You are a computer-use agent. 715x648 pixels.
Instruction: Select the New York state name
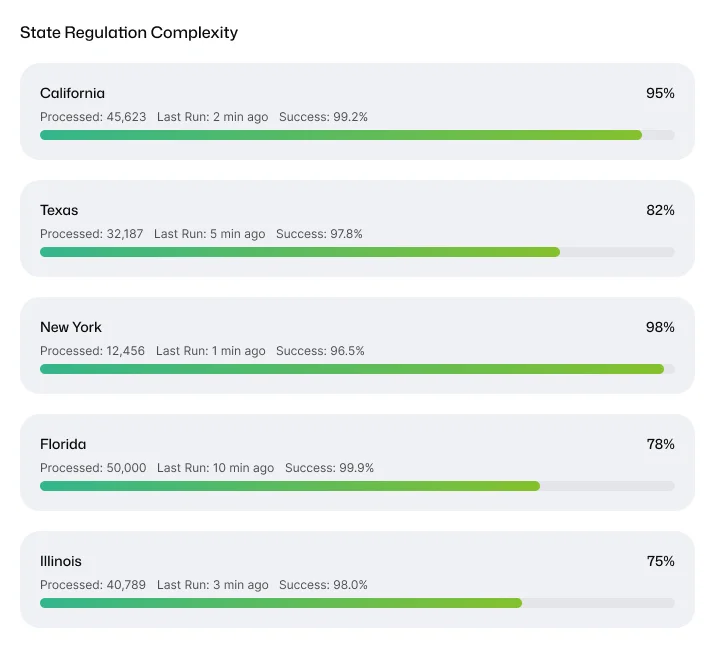point(71,327)
